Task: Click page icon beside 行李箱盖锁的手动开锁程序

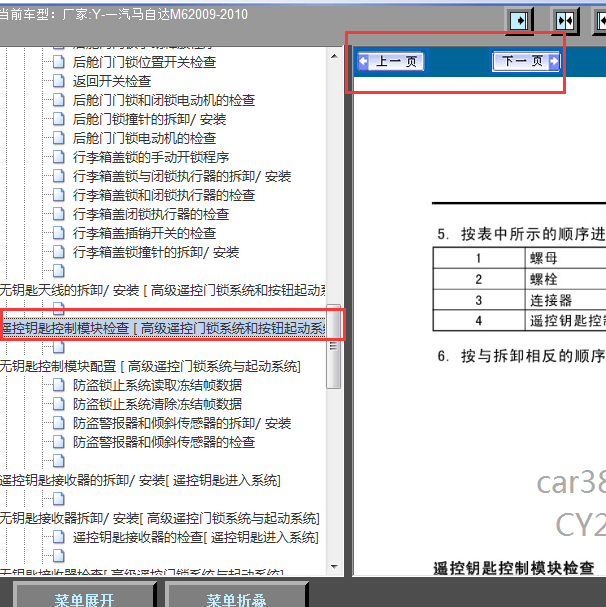Action: pos(58,156)
